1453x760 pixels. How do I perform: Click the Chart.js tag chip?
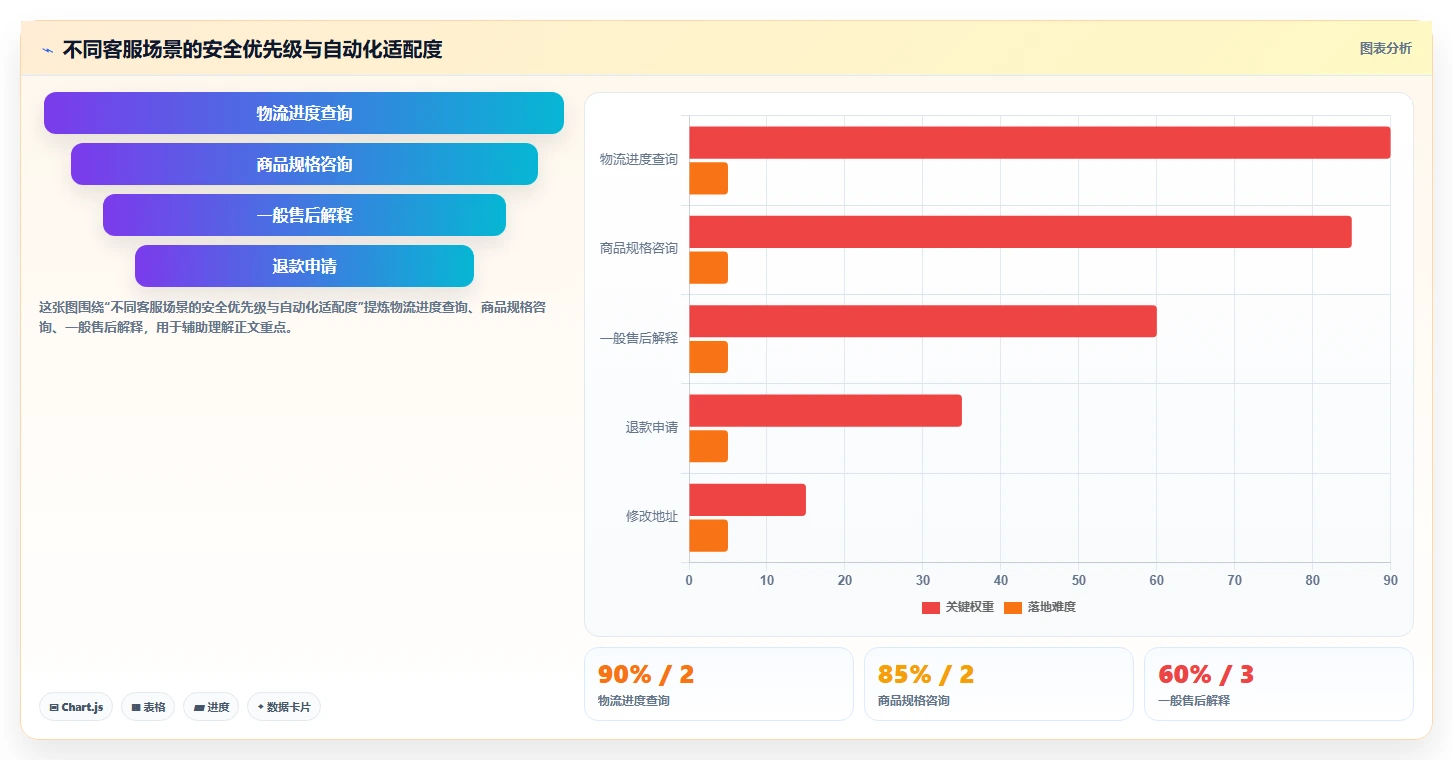pos(76,707)
